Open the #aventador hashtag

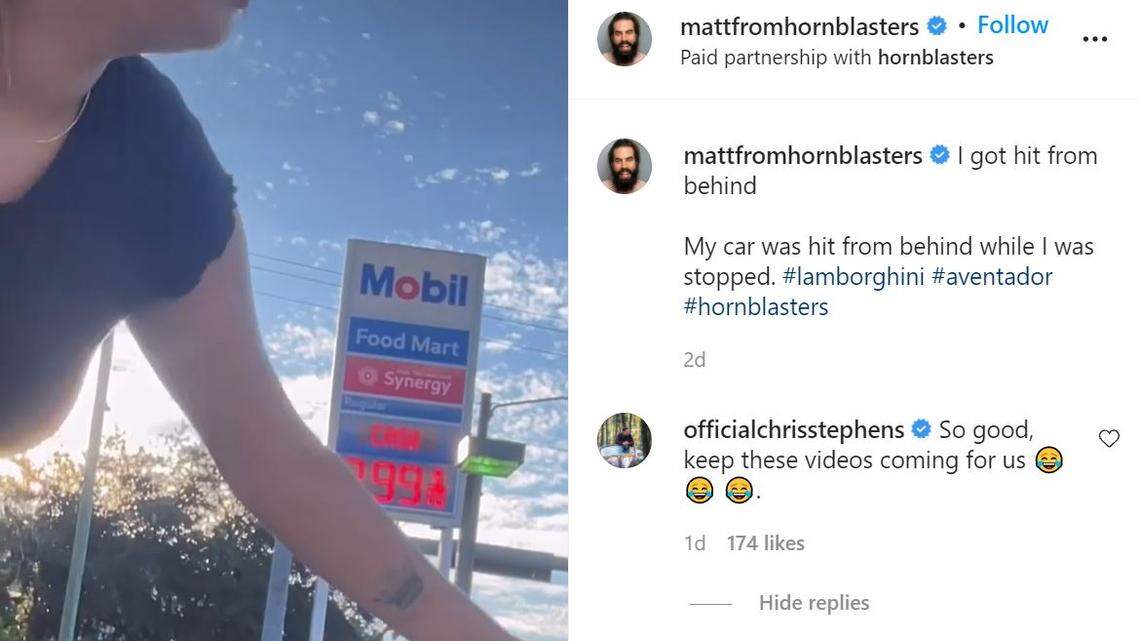click(x=992, y=276)
